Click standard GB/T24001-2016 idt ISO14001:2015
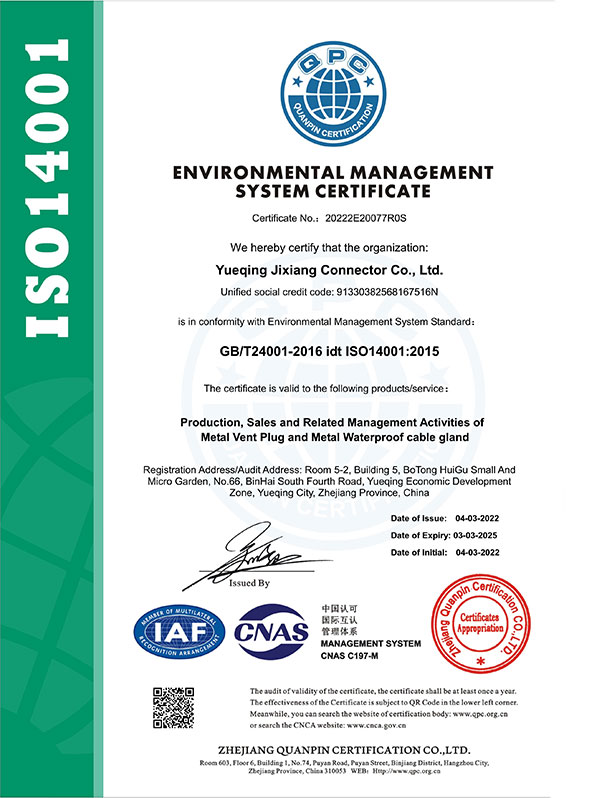Image resolution: width=600 pixels, height=798 pixels. 329,352
